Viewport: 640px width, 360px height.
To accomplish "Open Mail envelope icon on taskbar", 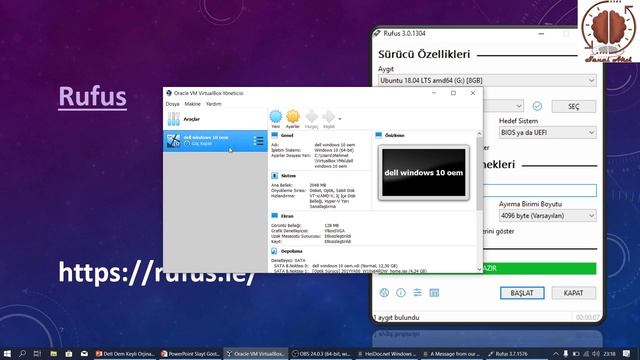I will 84,353.
